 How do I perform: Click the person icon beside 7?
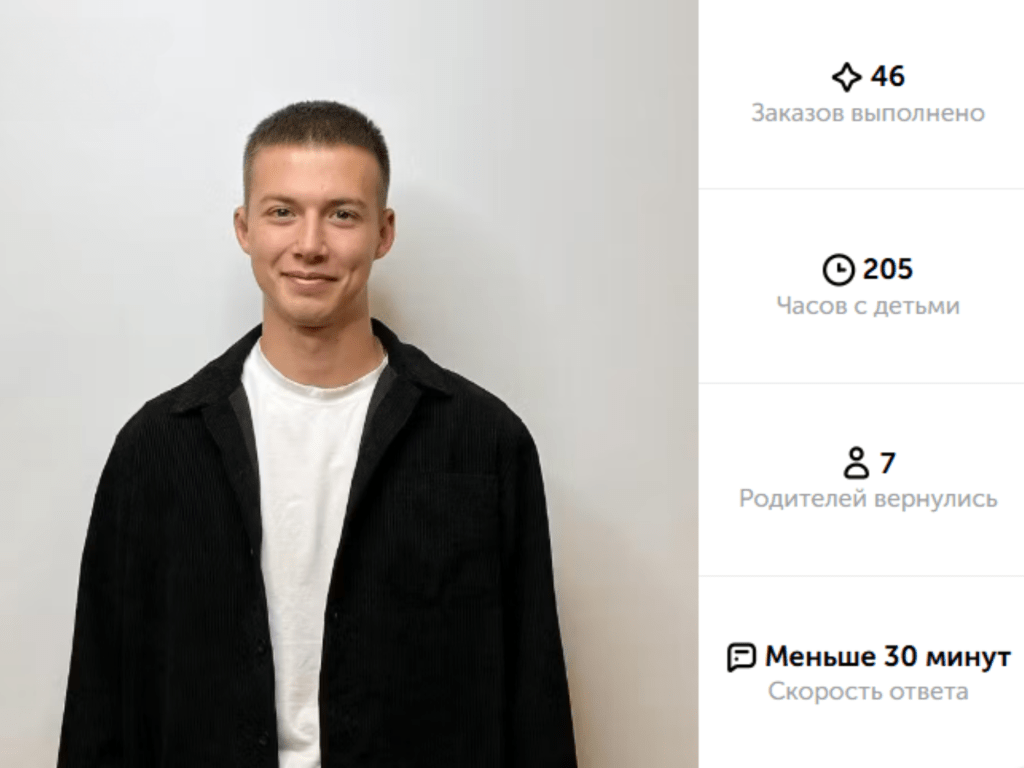click(x=856, y=463)
